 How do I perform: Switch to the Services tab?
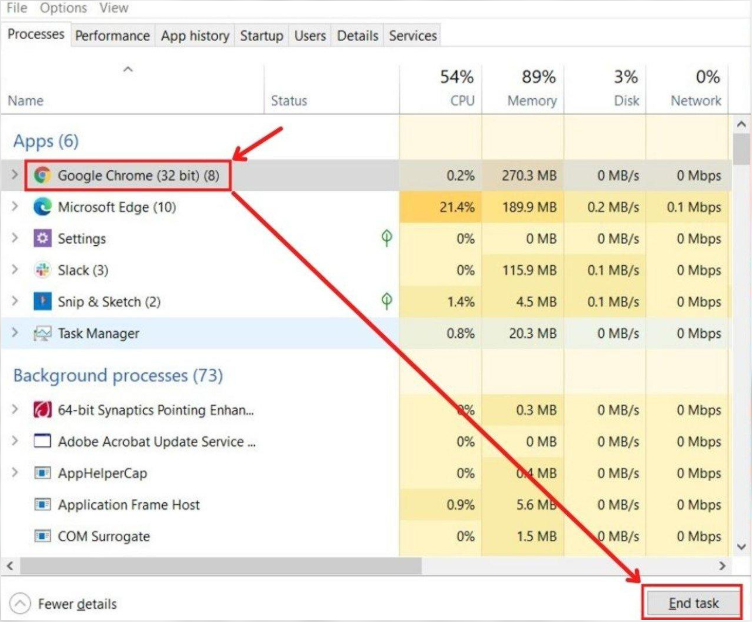[x=413, y=36]
